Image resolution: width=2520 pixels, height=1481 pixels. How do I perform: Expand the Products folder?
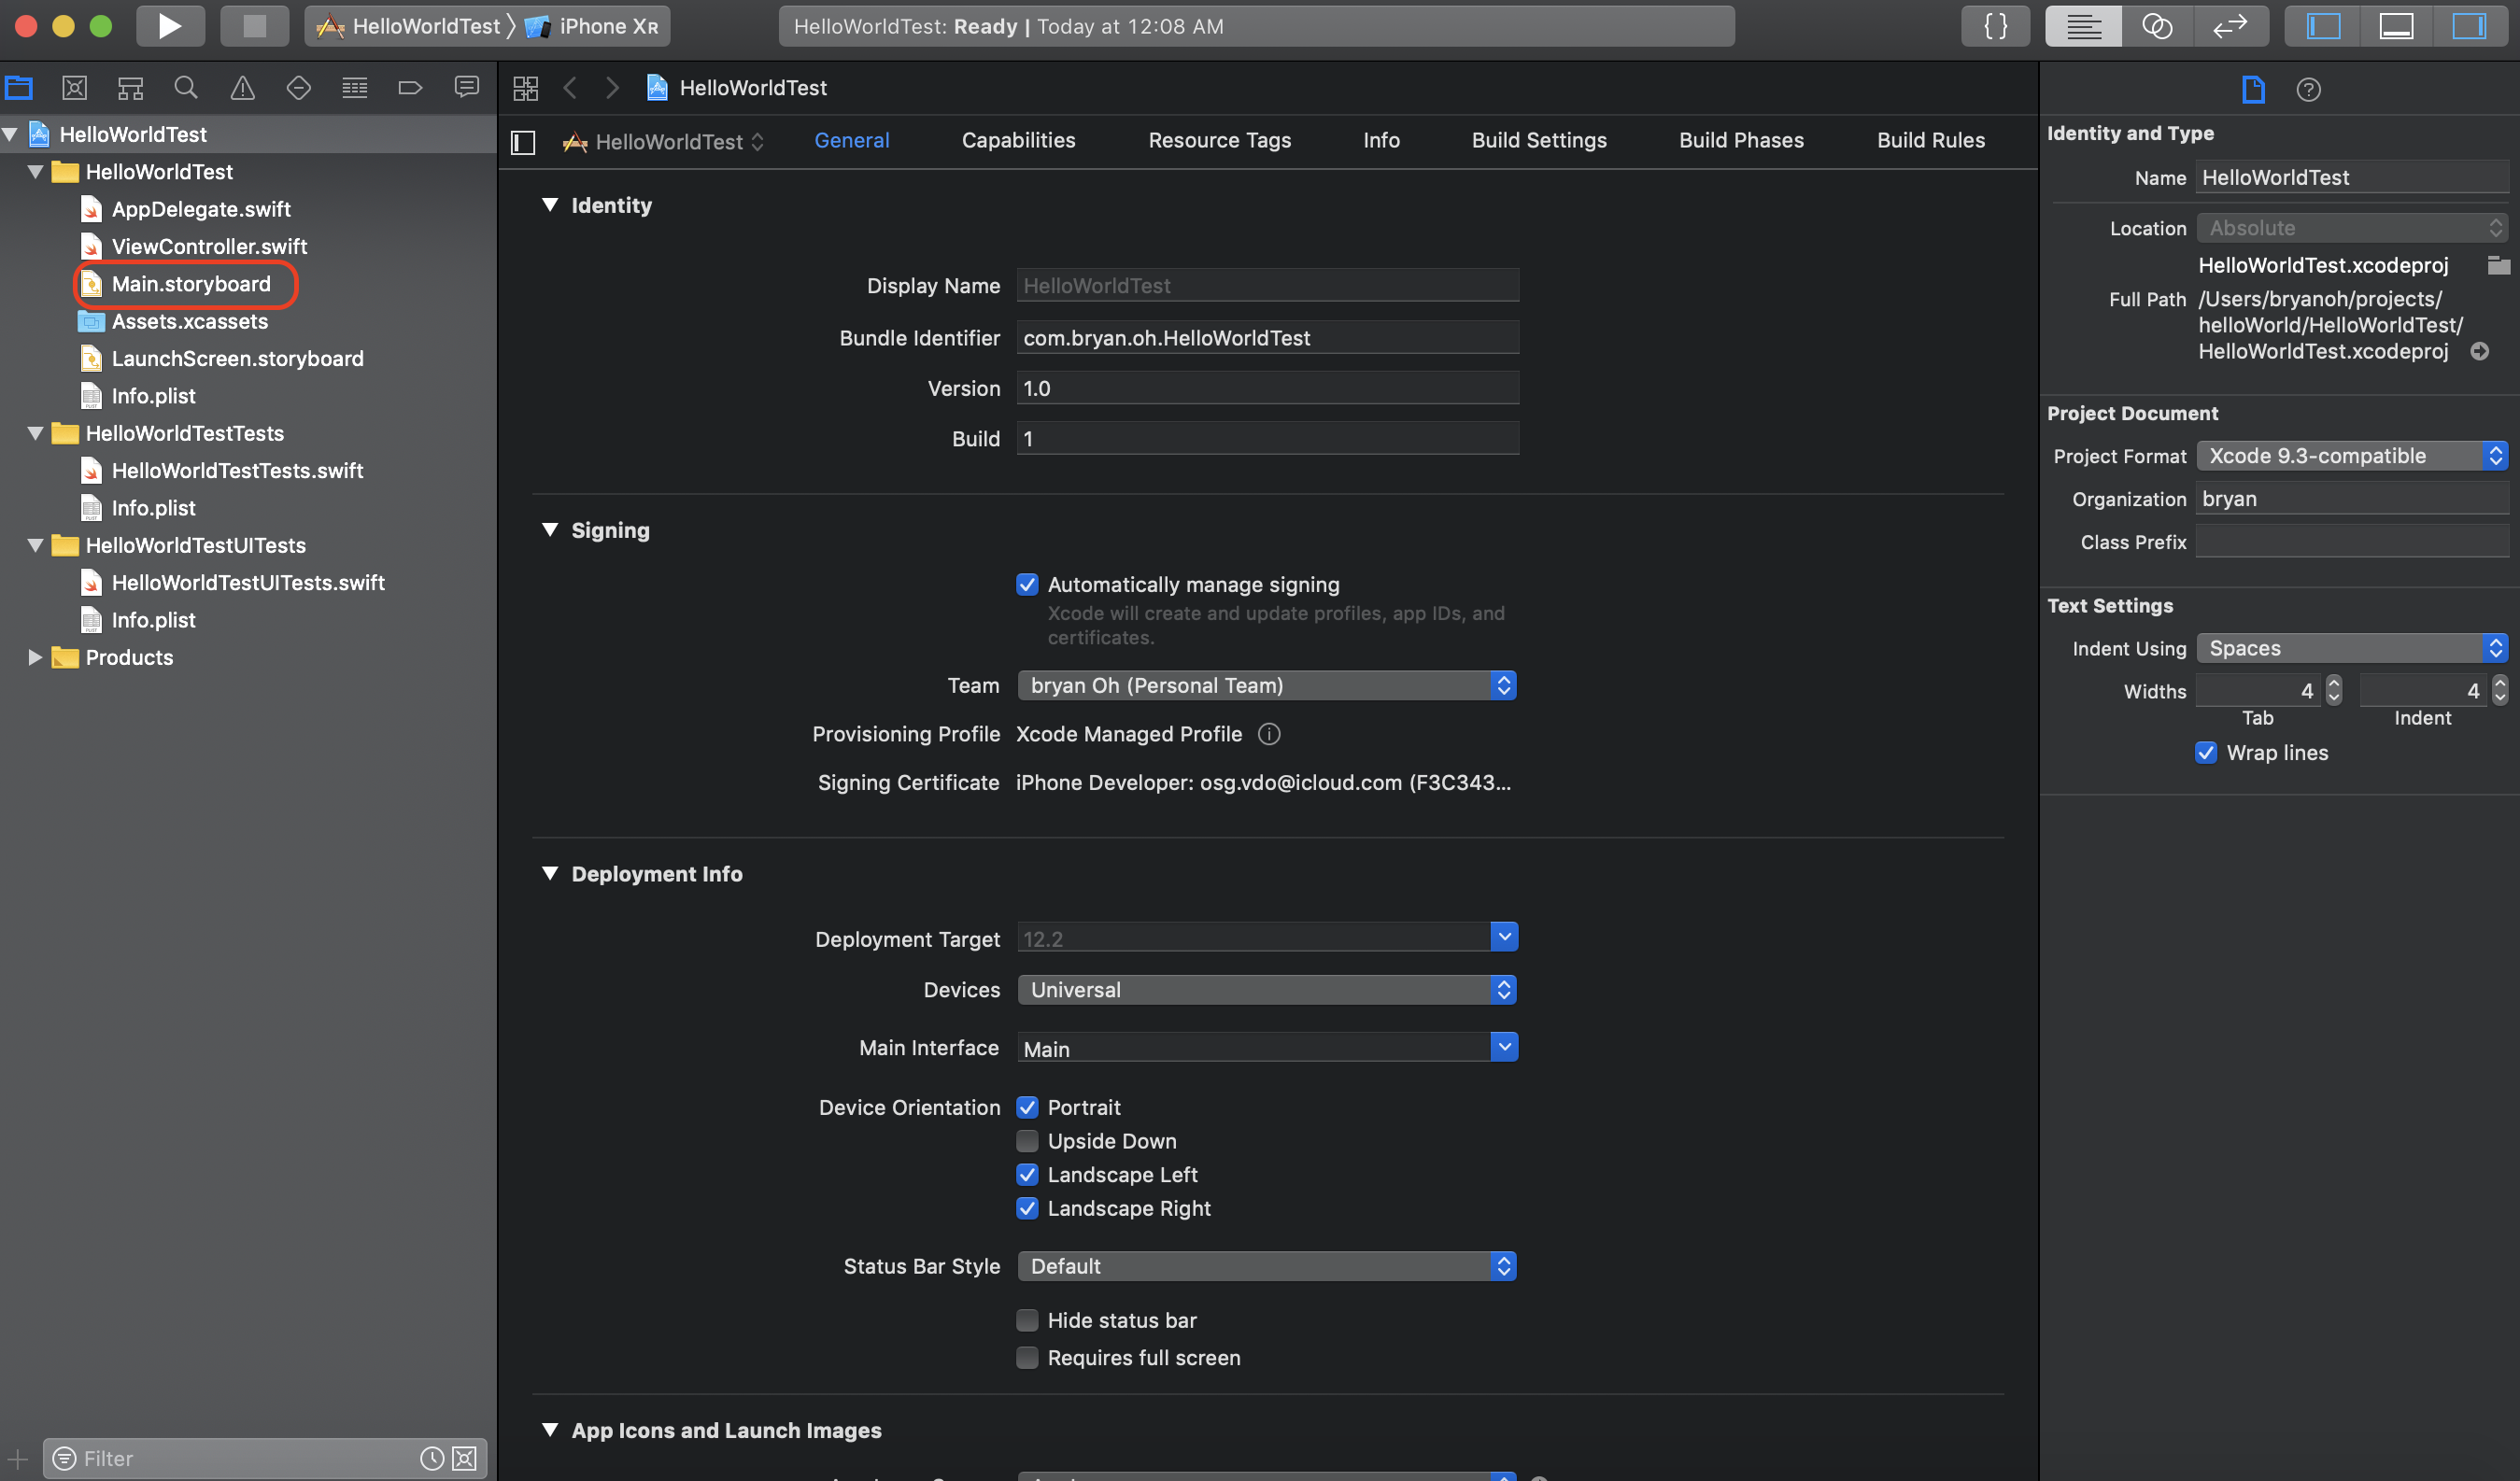(35, 657)
